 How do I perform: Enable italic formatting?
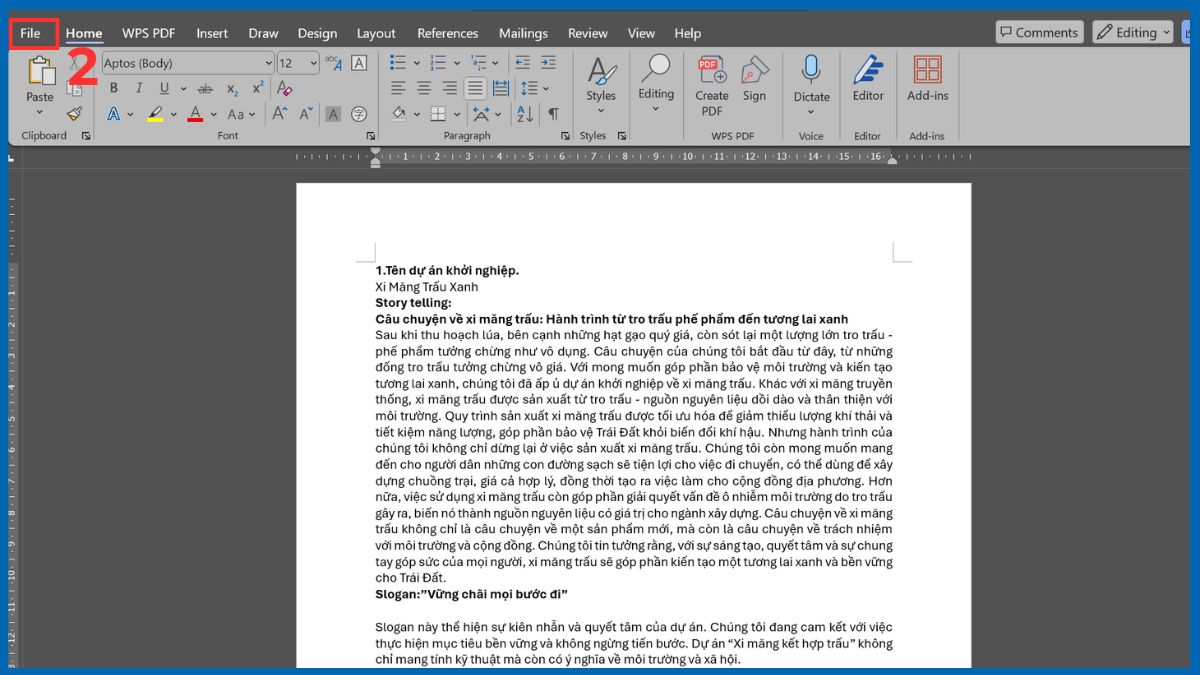139,88
